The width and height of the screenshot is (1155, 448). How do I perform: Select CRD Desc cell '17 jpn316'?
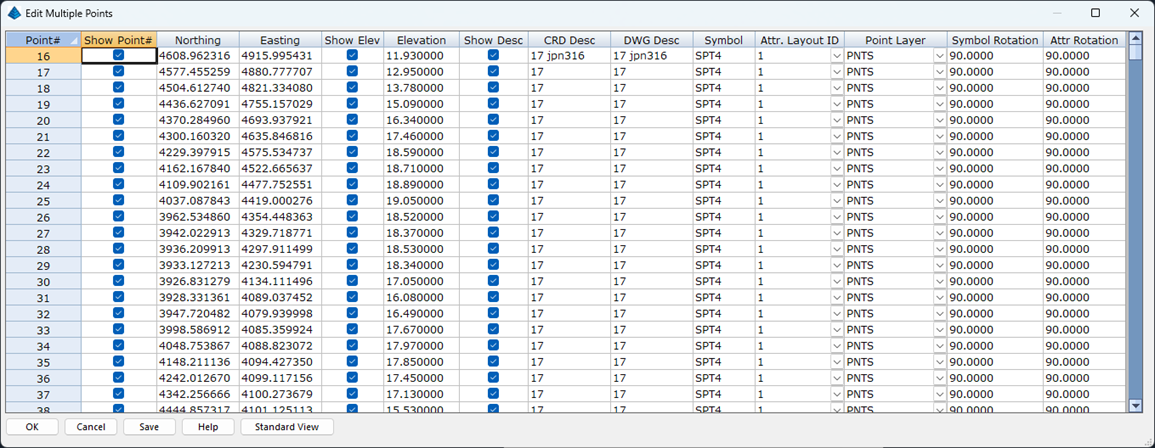(x=569, y=55)
